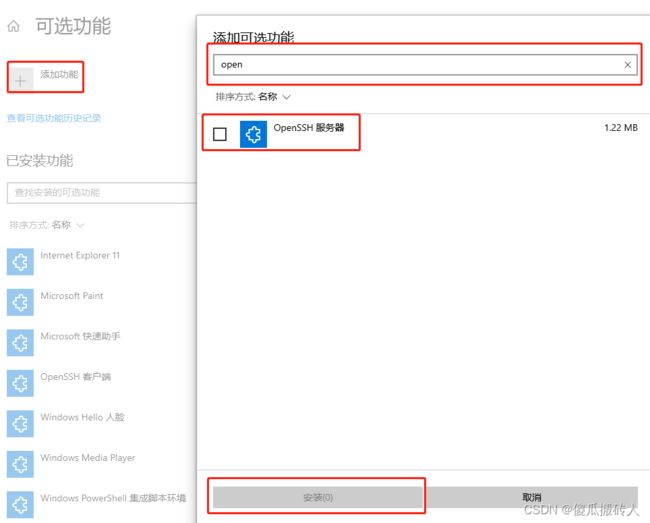This screenshot has height=523, width=650.
Task: Click the home icon beside 可选功能 title
Action: [13, 26]
